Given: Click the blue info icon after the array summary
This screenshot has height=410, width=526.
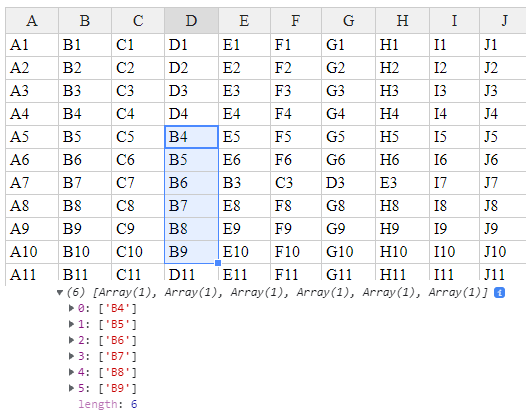Looking at the screenshot, I should (499, 293).
